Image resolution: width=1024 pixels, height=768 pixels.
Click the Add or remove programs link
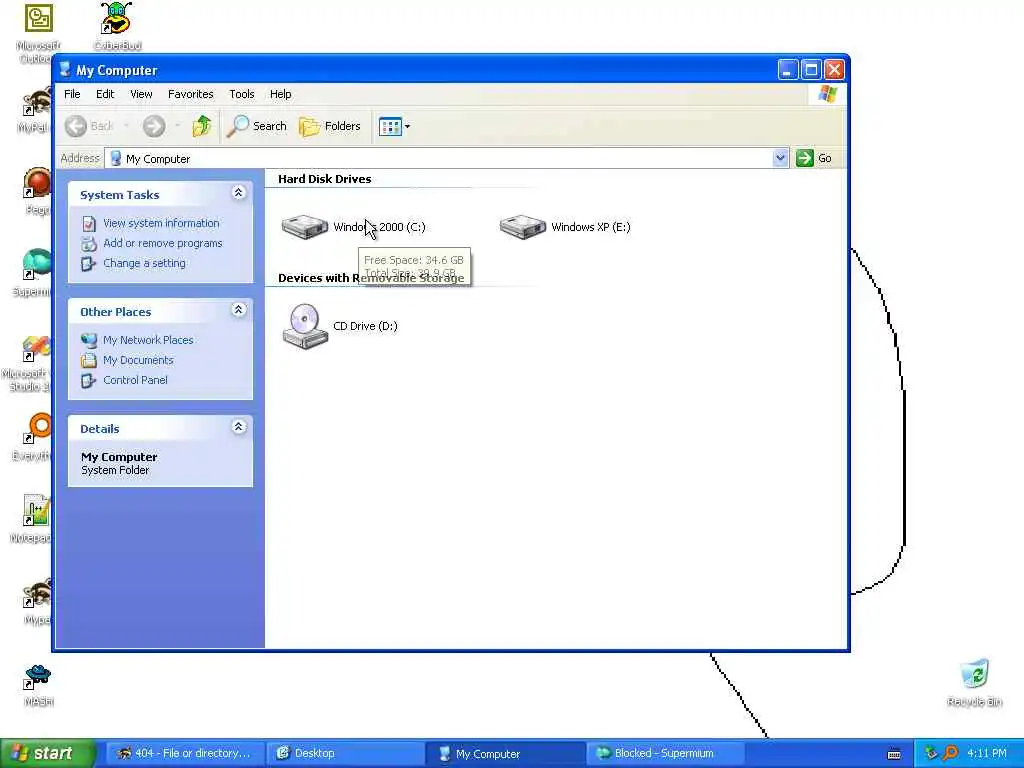(163, 243)
